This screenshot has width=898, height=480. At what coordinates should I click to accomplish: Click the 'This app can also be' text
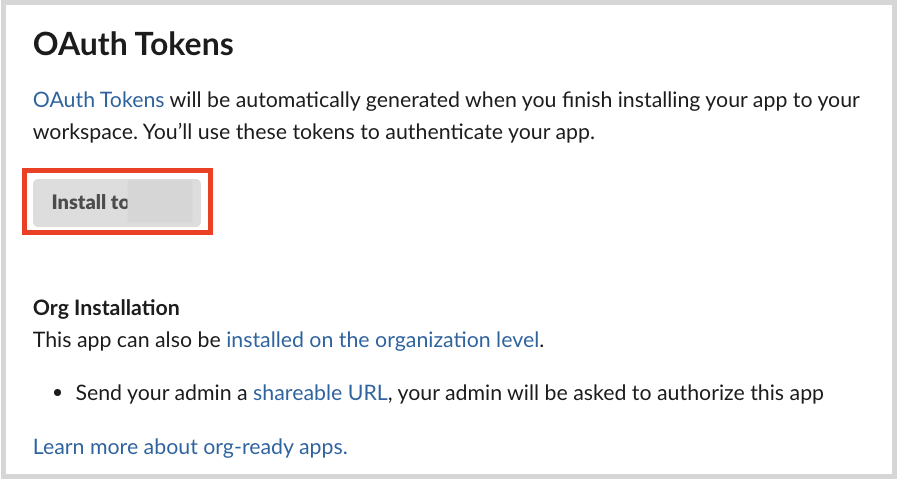[127, 340]
